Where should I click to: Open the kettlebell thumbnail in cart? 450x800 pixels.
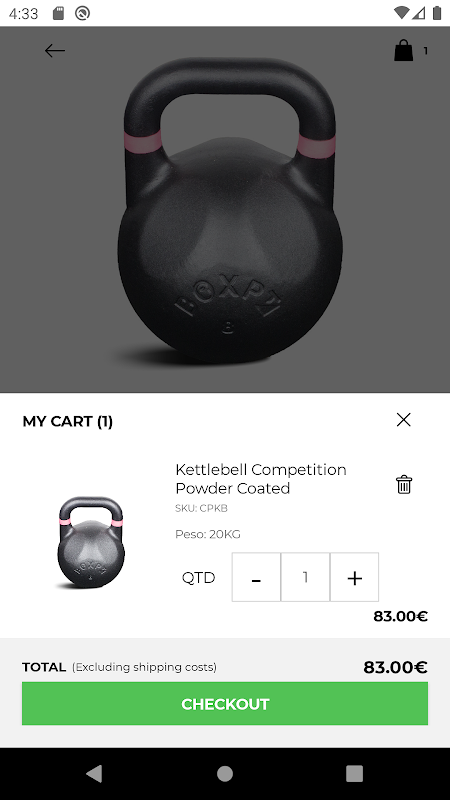tap(90, 543)
